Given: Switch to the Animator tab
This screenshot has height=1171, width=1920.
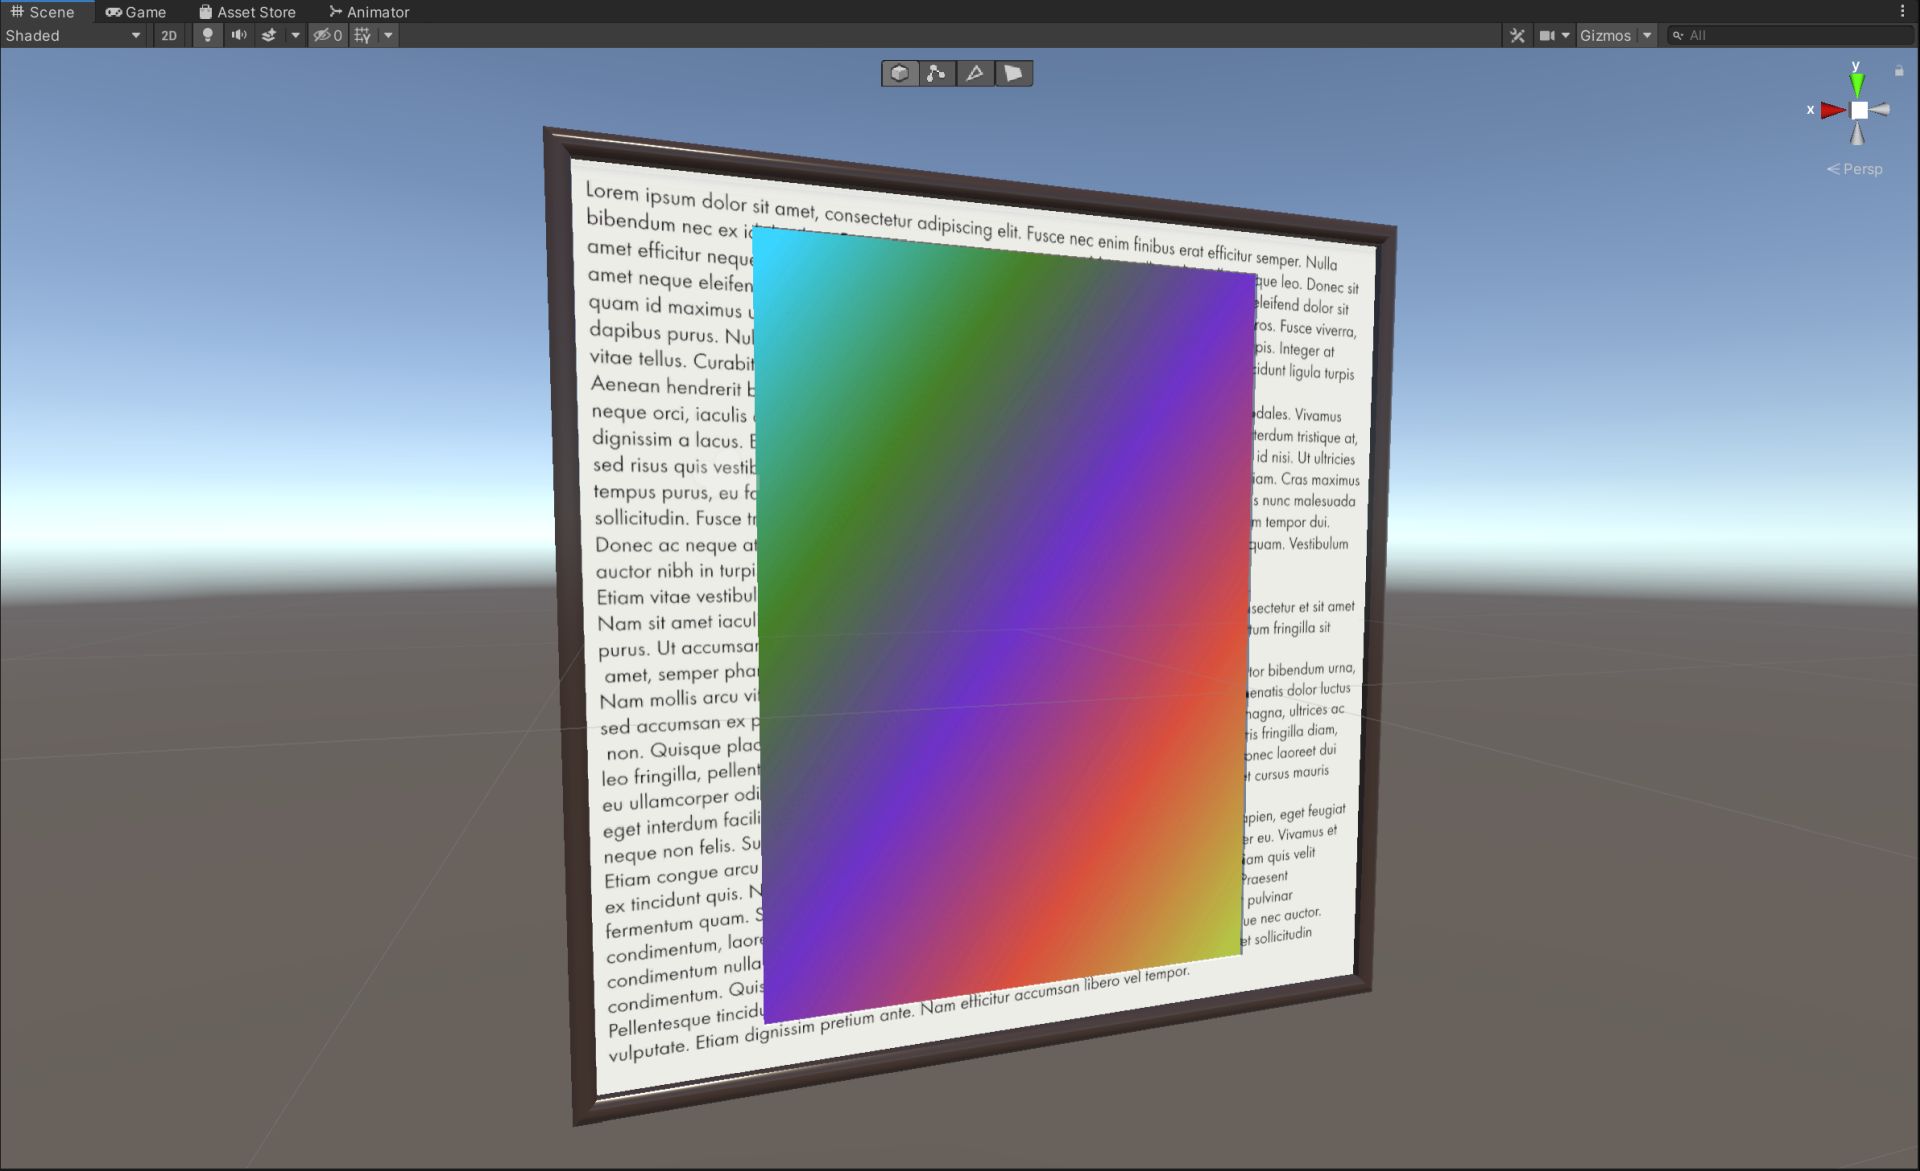Looking at the screenshot, I should (x=369, y=12).
